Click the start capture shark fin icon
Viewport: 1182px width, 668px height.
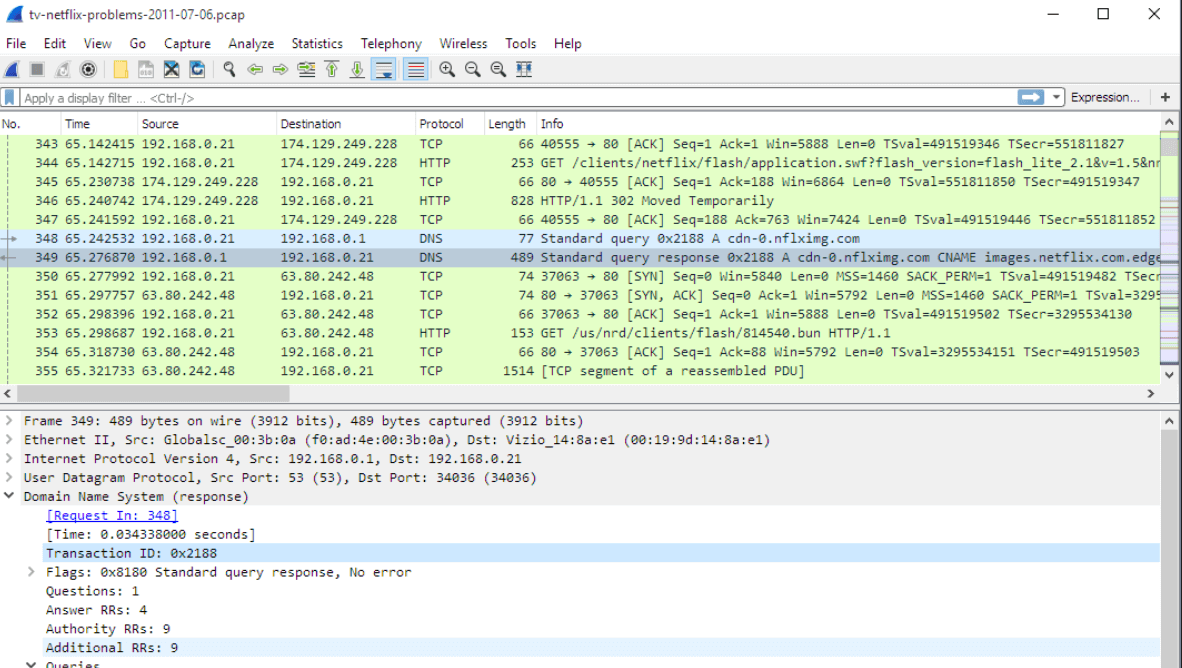coord(12,70)
